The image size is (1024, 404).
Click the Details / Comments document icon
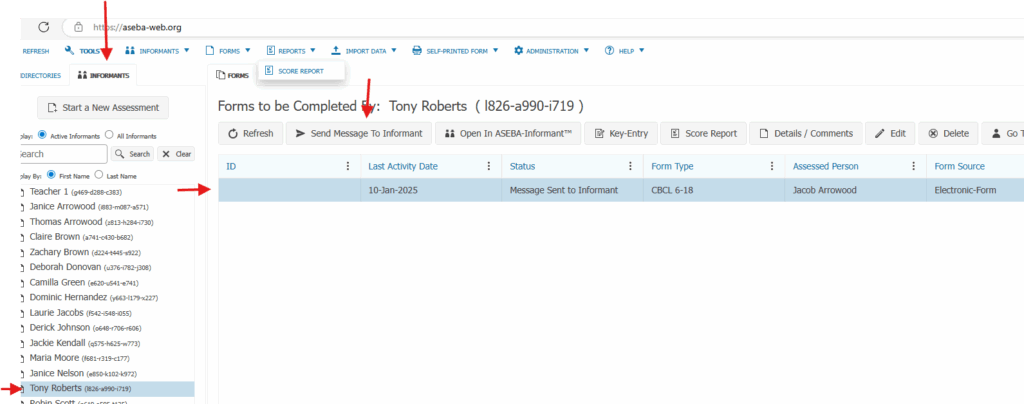tap(763, 133)
